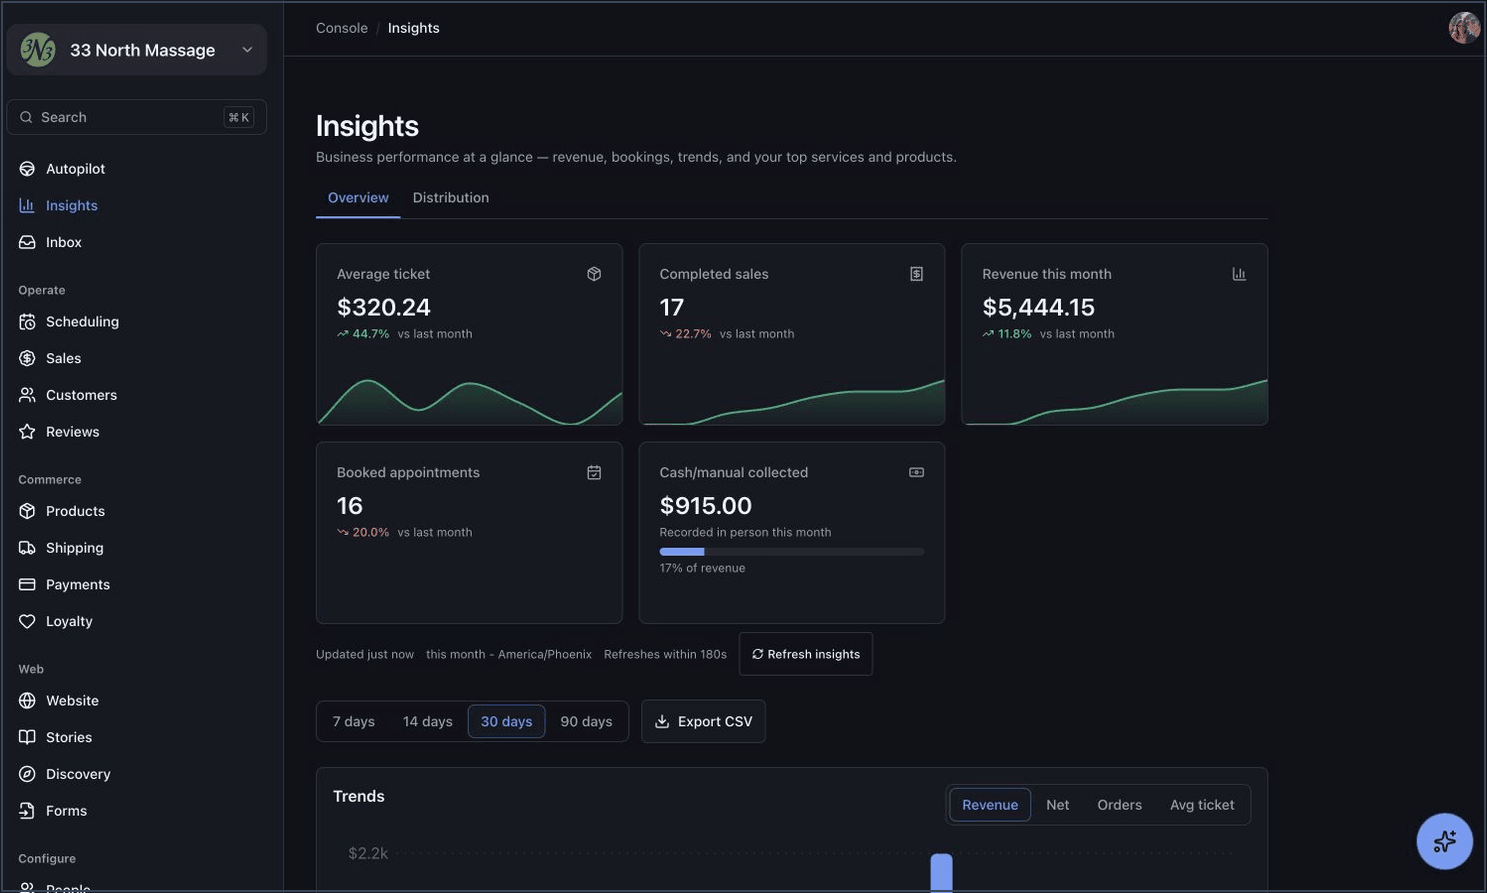The image size is (1487, 893).
Task: Click the Revenue this month sparkline chart
Action: tap(1115, 402)
